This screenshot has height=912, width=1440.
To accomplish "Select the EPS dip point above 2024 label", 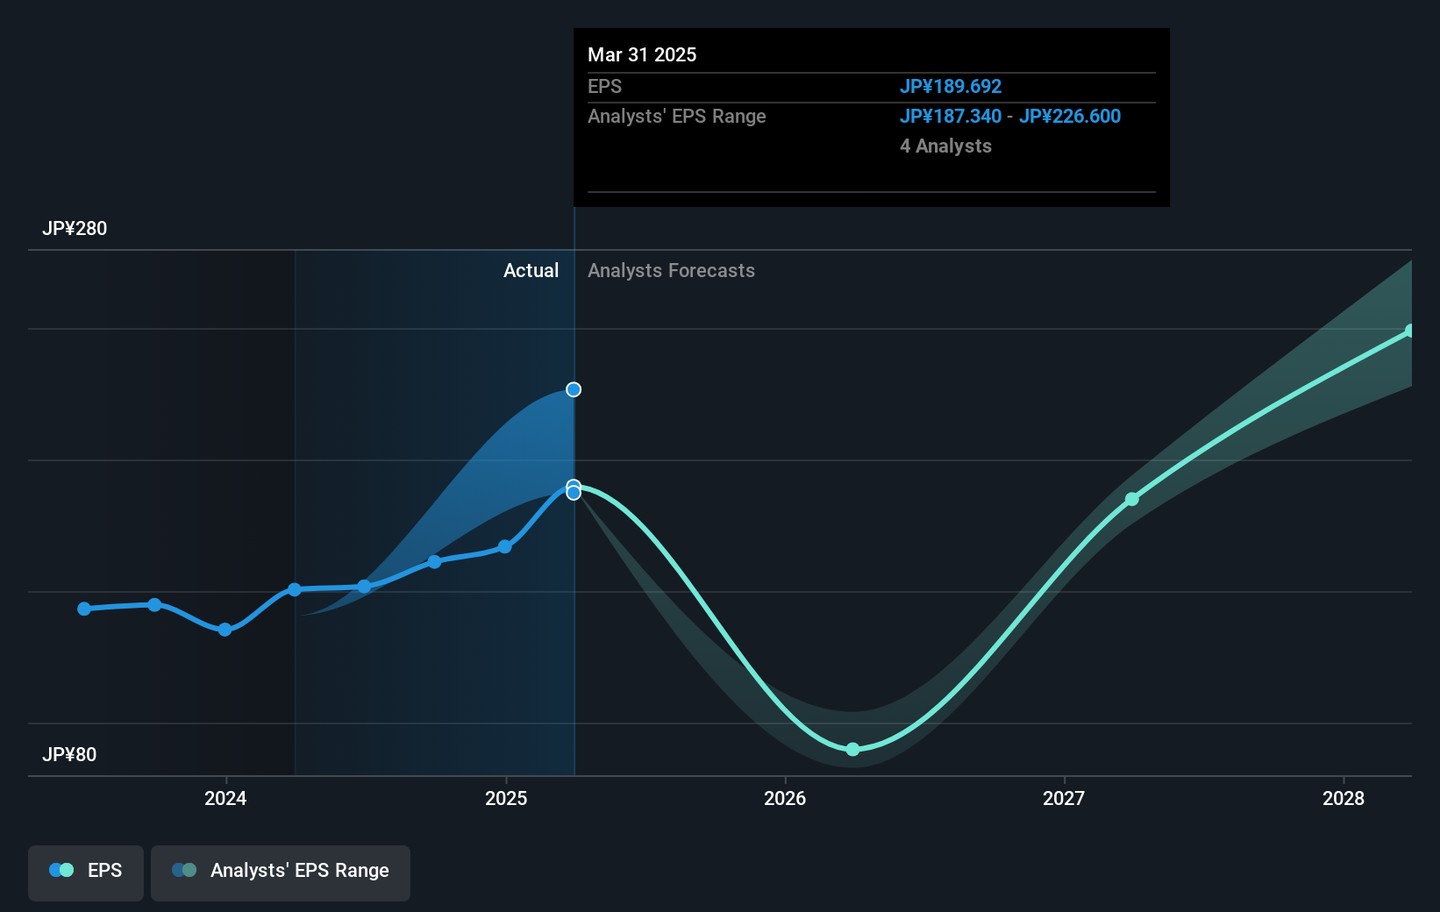I will pos(225,630).
